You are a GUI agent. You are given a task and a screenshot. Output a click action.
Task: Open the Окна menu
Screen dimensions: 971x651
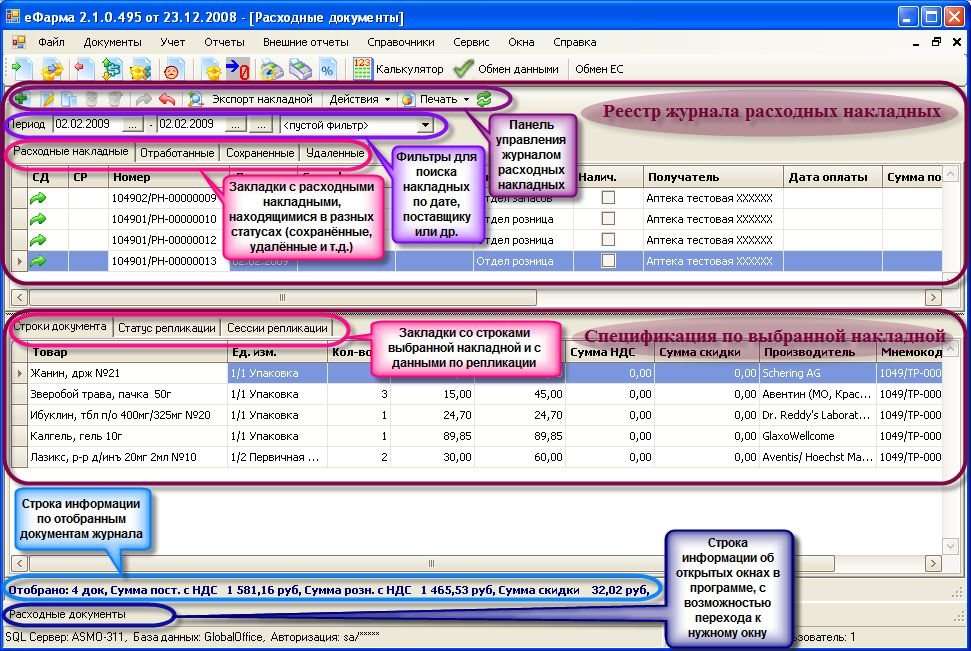[521, 42]
